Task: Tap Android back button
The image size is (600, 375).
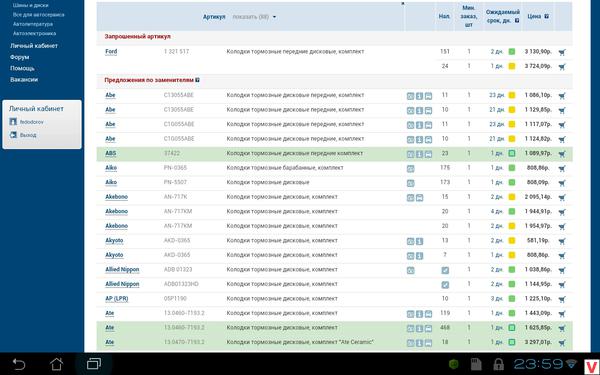Action: (19, 364)
